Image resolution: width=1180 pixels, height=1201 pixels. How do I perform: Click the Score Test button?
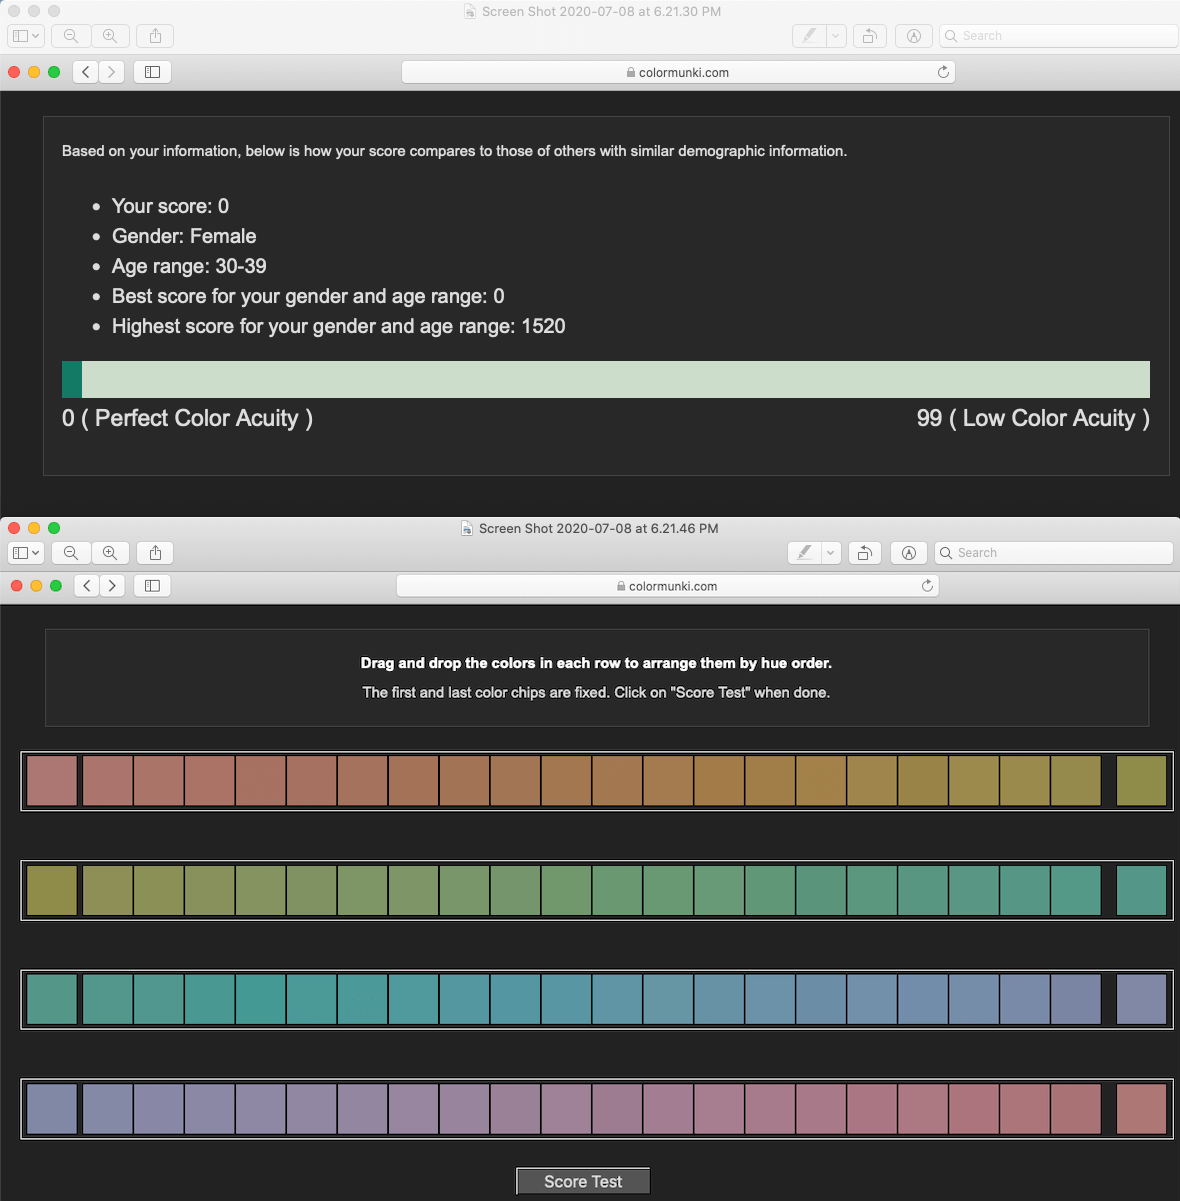pos(583,1181)
